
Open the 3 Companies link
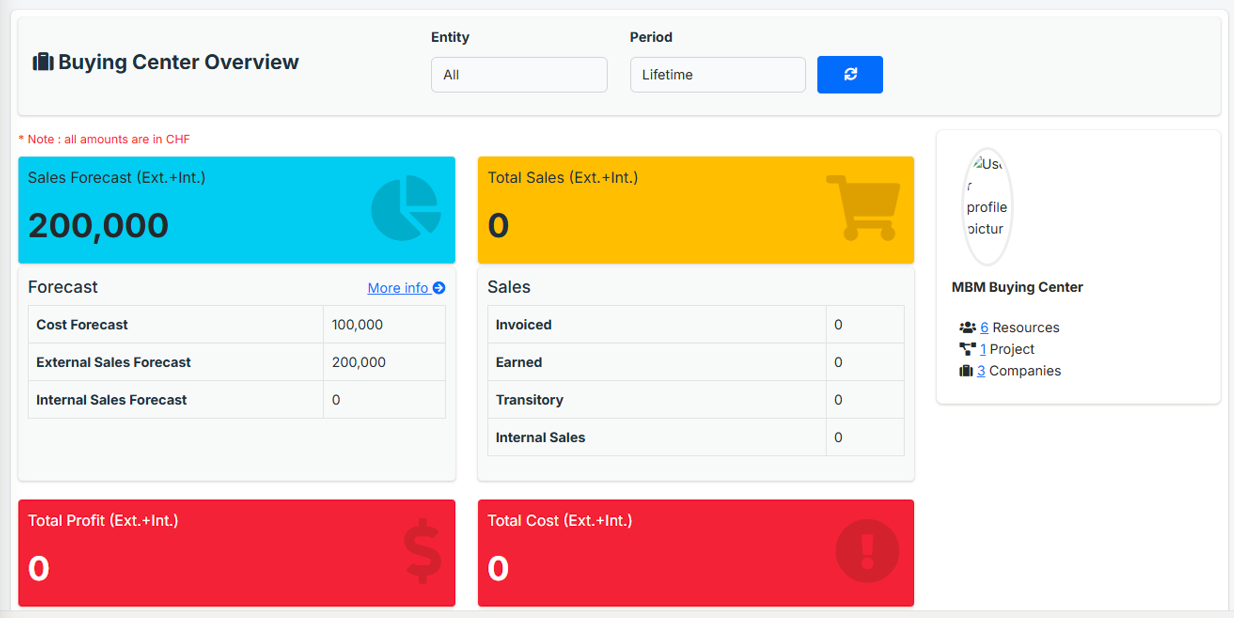(981, 371)
